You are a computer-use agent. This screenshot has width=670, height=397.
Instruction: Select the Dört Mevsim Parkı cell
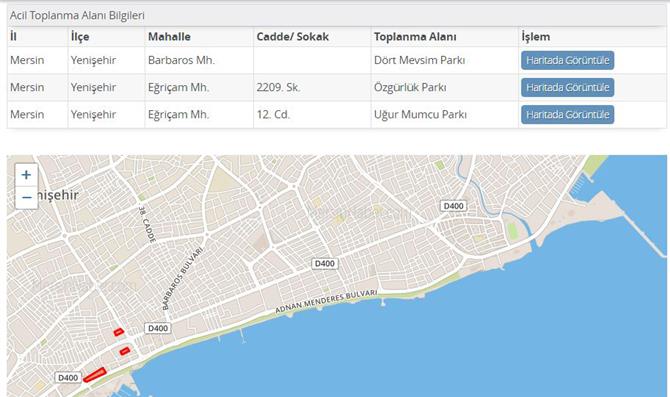pos(419,60)
